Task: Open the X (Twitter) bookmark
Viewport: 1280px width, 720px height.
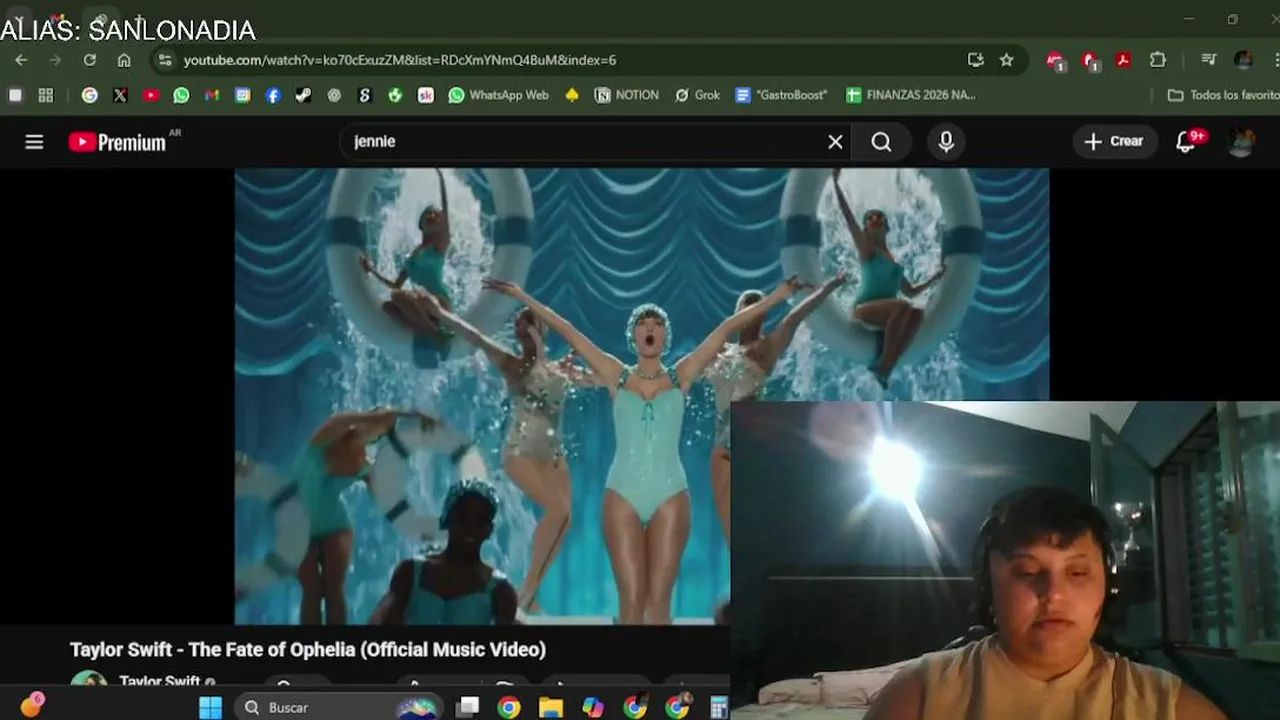Action: point(120,95)
